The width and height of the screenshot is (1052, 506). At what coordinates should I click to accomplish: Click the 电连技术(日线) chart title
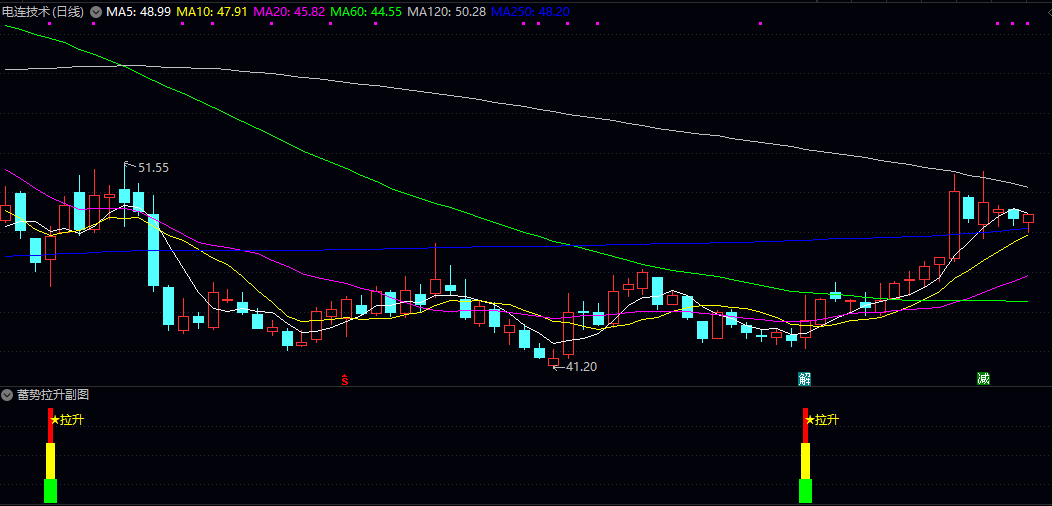(x=44, y=11)
